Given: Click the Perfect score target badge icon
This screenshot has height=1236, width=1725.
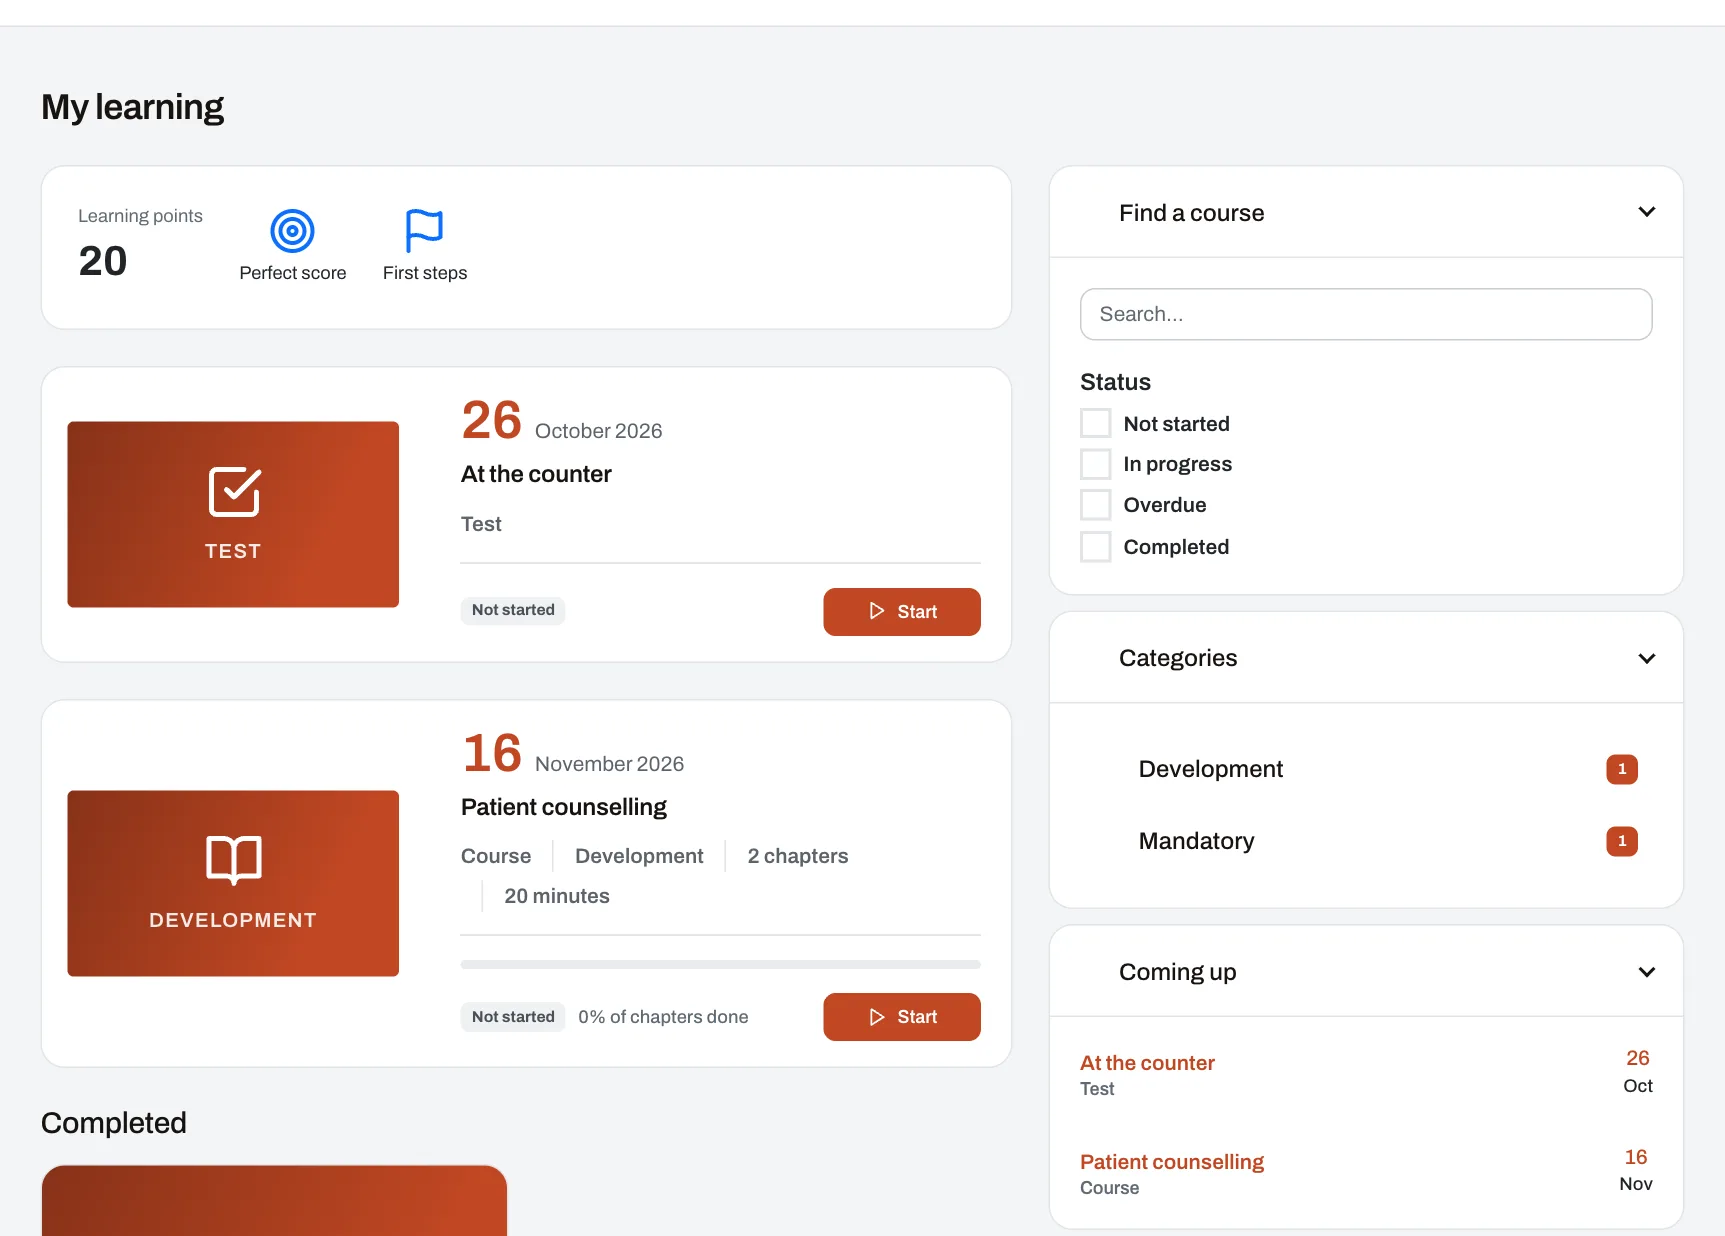Looking at the screenshot, I should 293,231.
